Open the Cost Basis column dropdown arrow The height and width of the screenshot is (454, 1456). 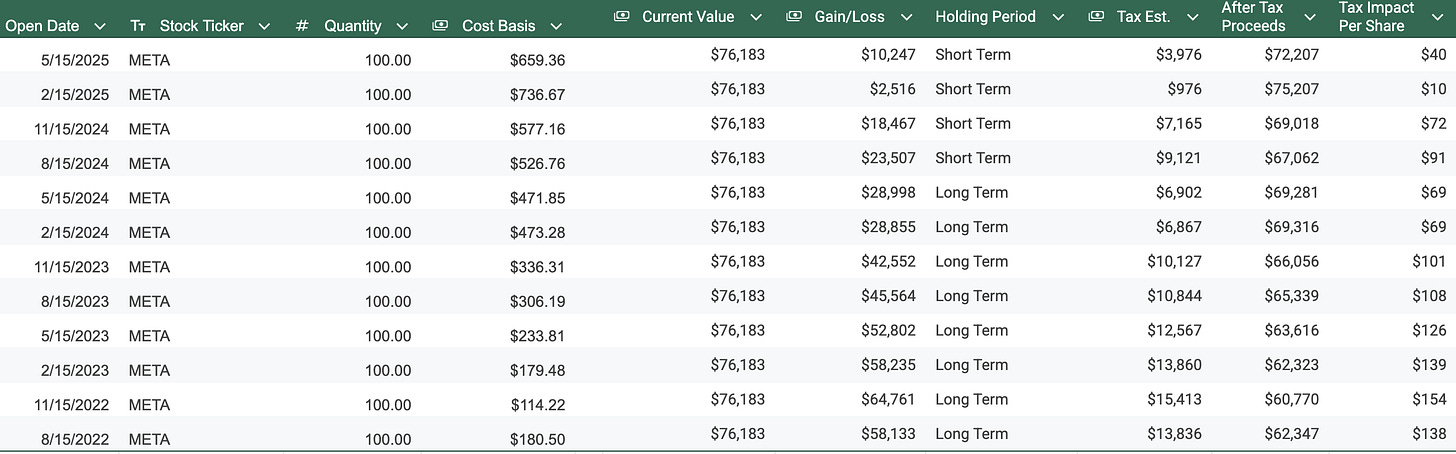point(555,27)
